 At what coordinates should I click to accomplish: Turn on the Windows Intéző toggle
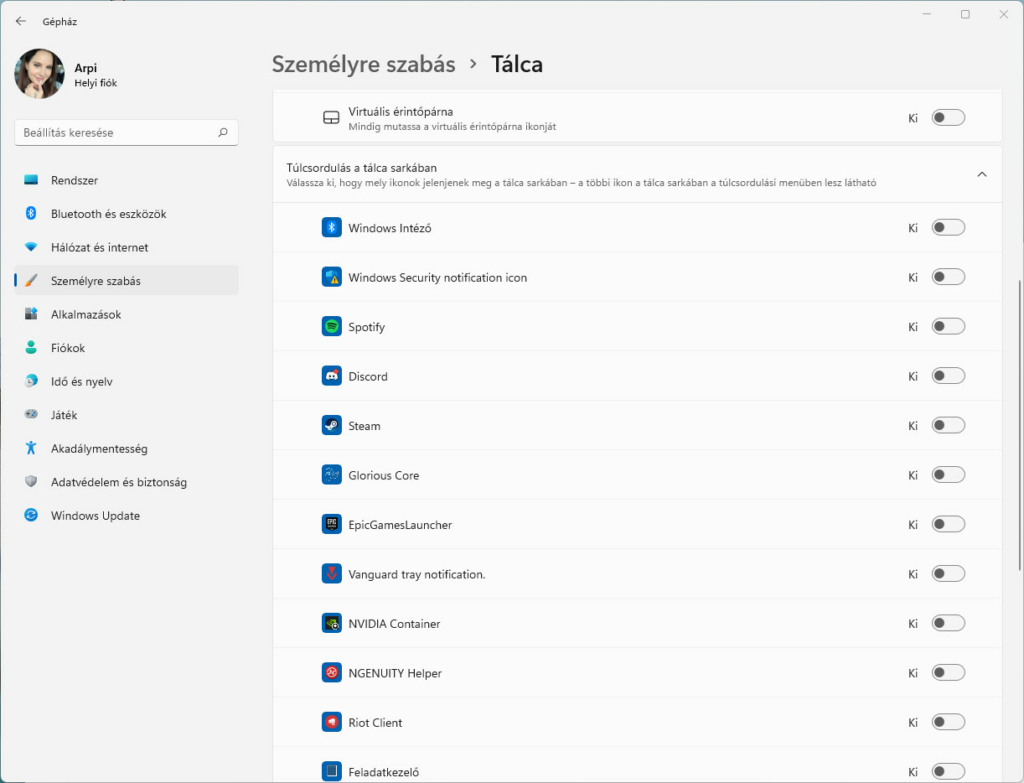(x=948, y=228)
